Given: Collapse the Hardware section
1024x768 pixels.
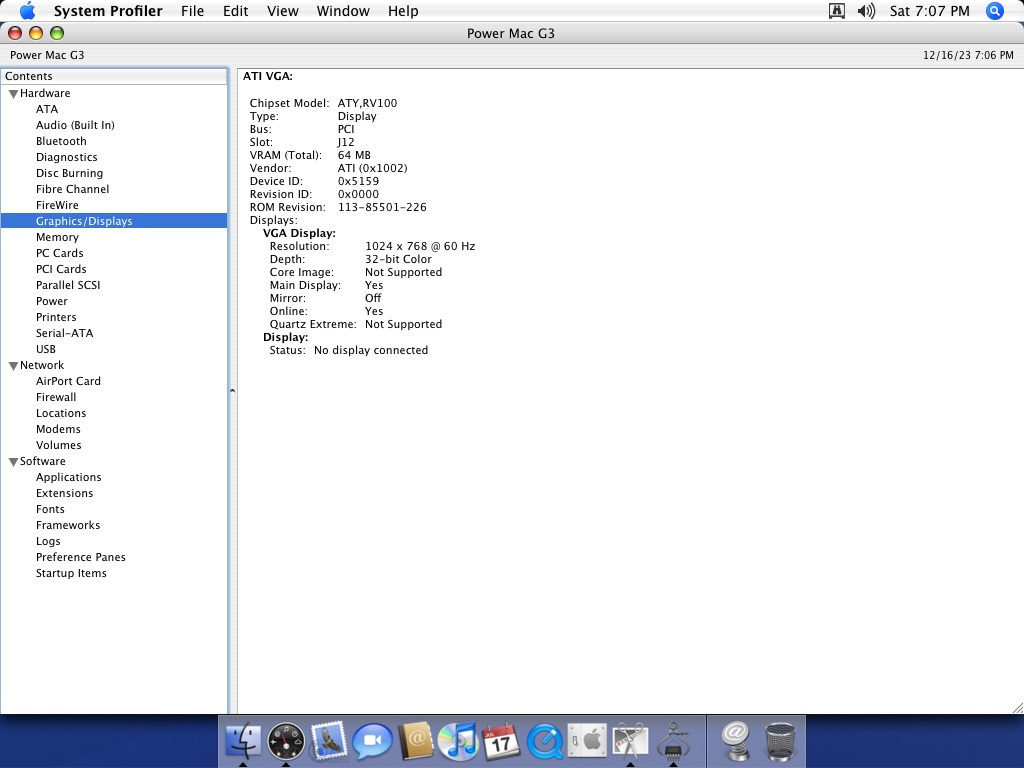Looking at the screenshot, I should coord(13,94).
